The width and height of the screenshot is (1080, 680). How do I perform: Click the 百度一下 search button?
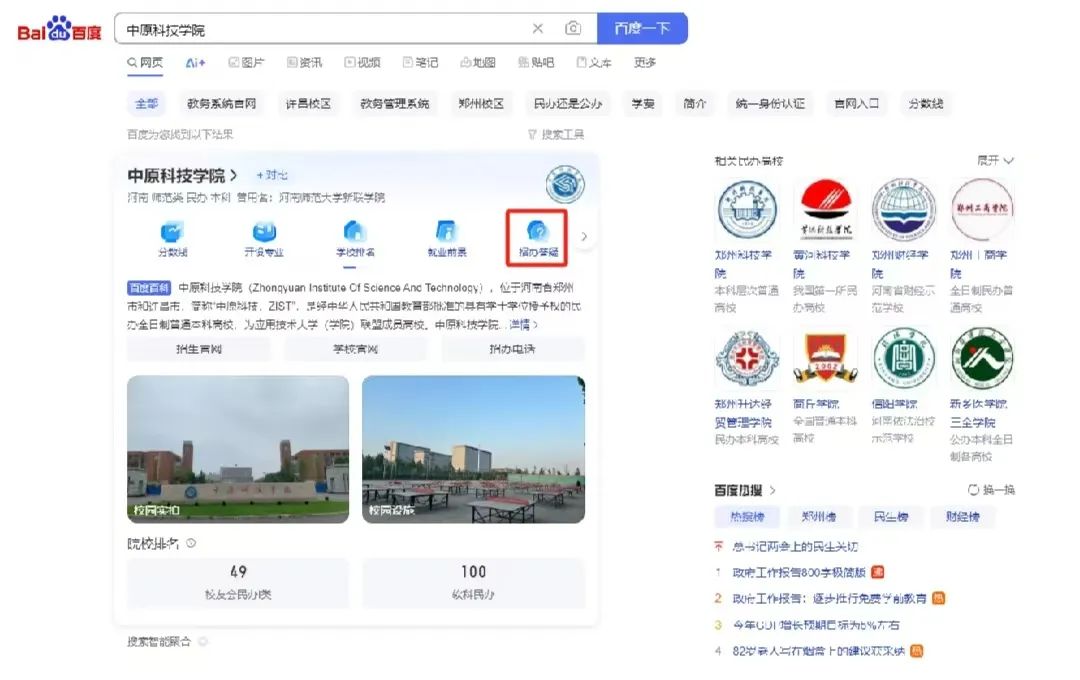(642, 28)
